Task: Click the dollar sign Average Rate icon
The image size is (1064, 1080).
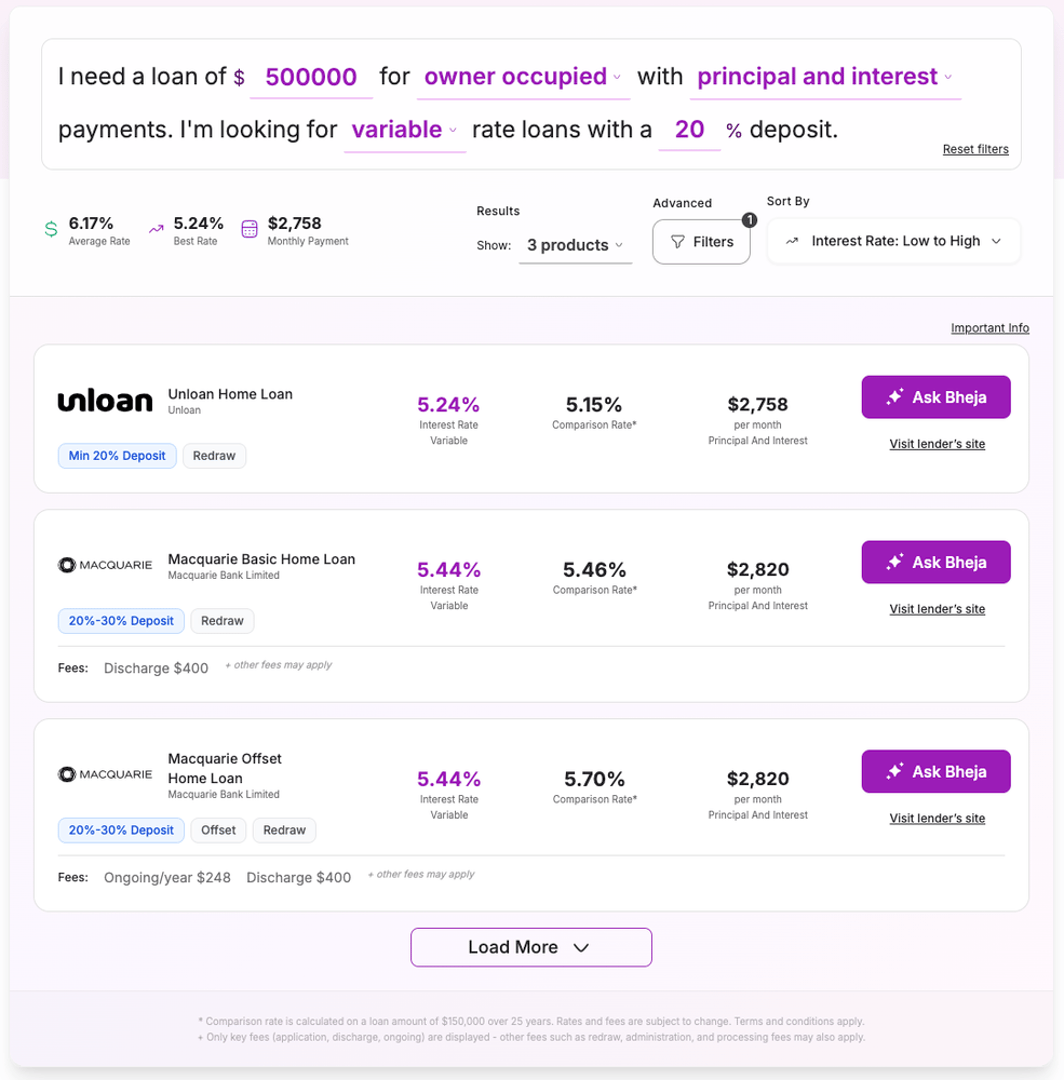Action: pos(51,229)
